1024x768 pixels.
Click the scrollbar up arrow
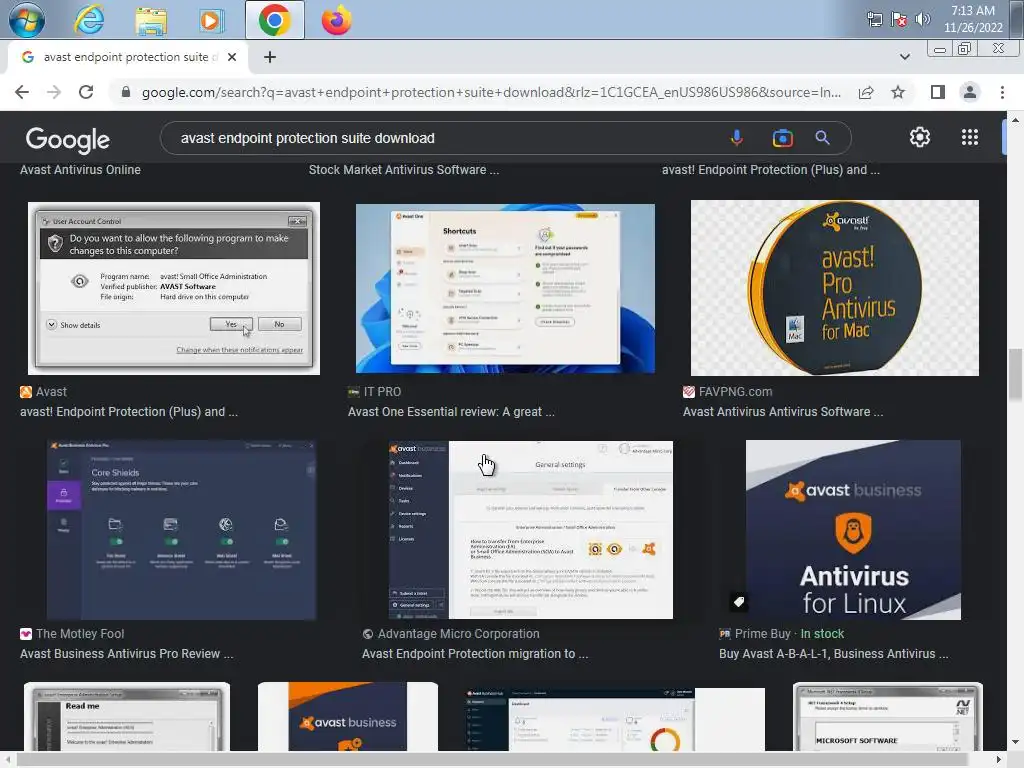pos(1015,120)
